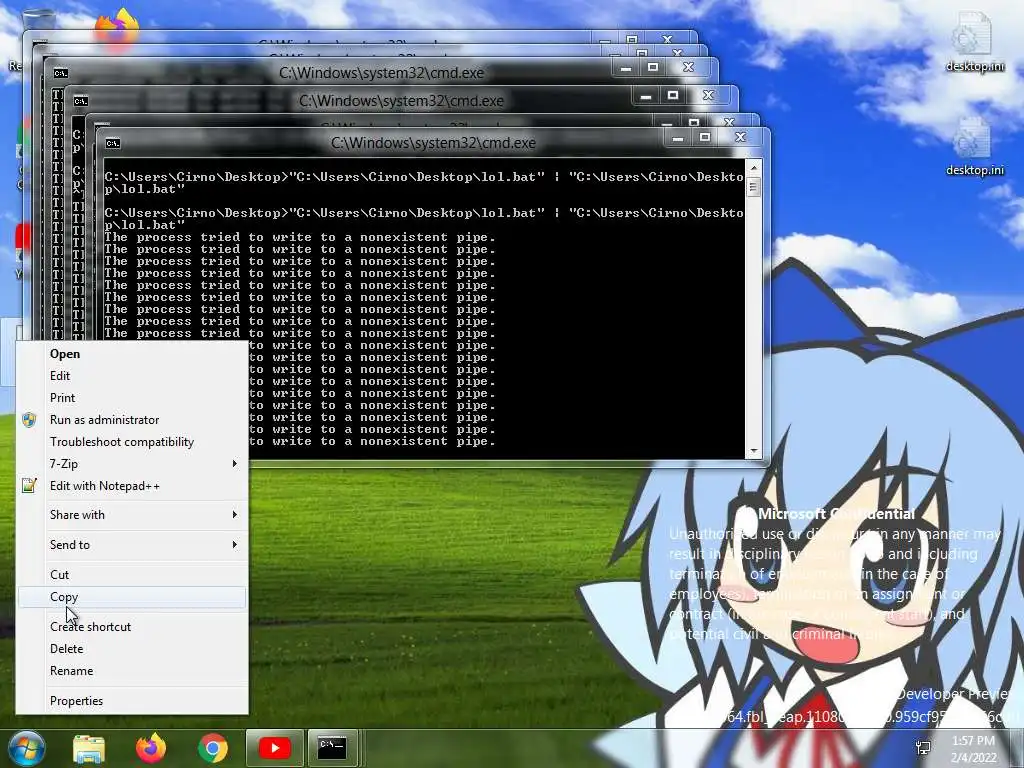The height and width of the screenshot is (768, 1024).
Task: Click the front cmd window scroll-up arrow
Action: click(754, 168)
